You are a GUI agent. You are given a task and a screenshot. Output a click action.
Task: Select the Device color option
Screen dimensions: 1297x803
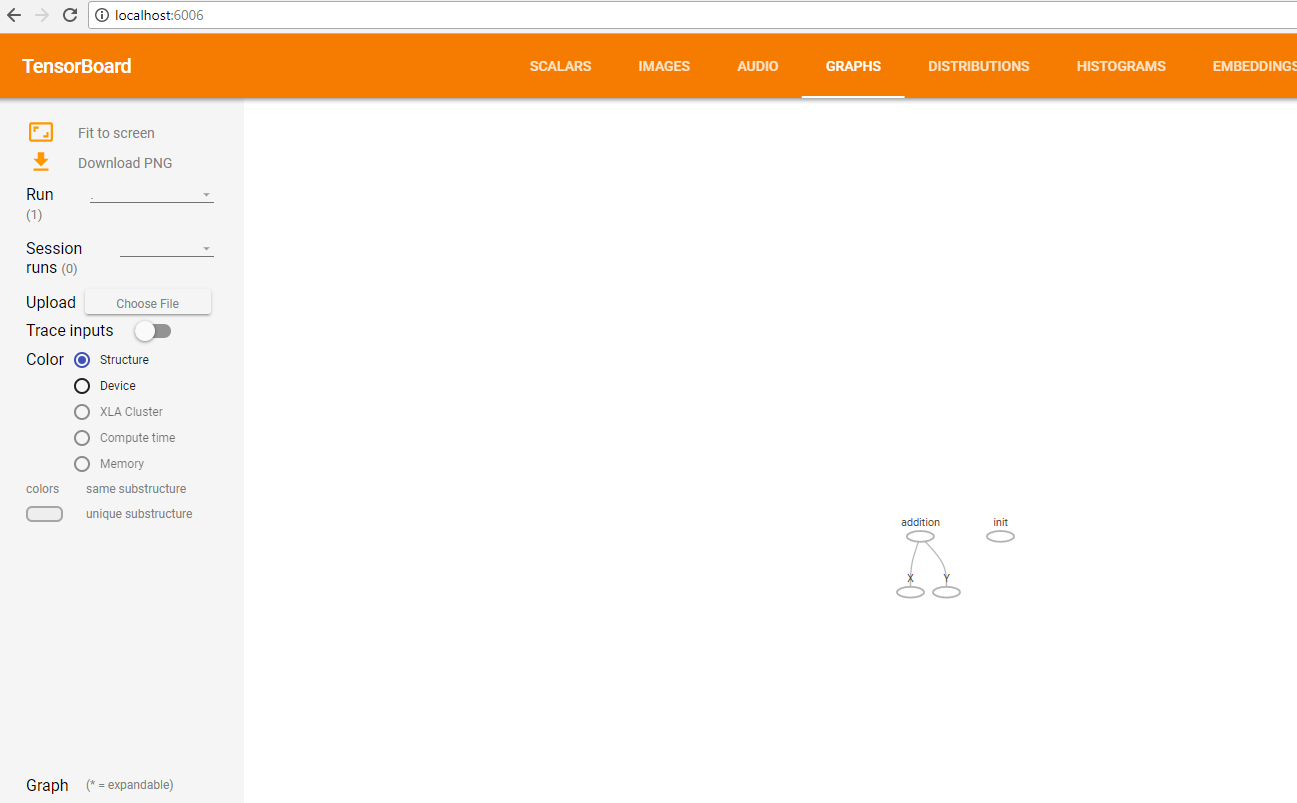82,386
